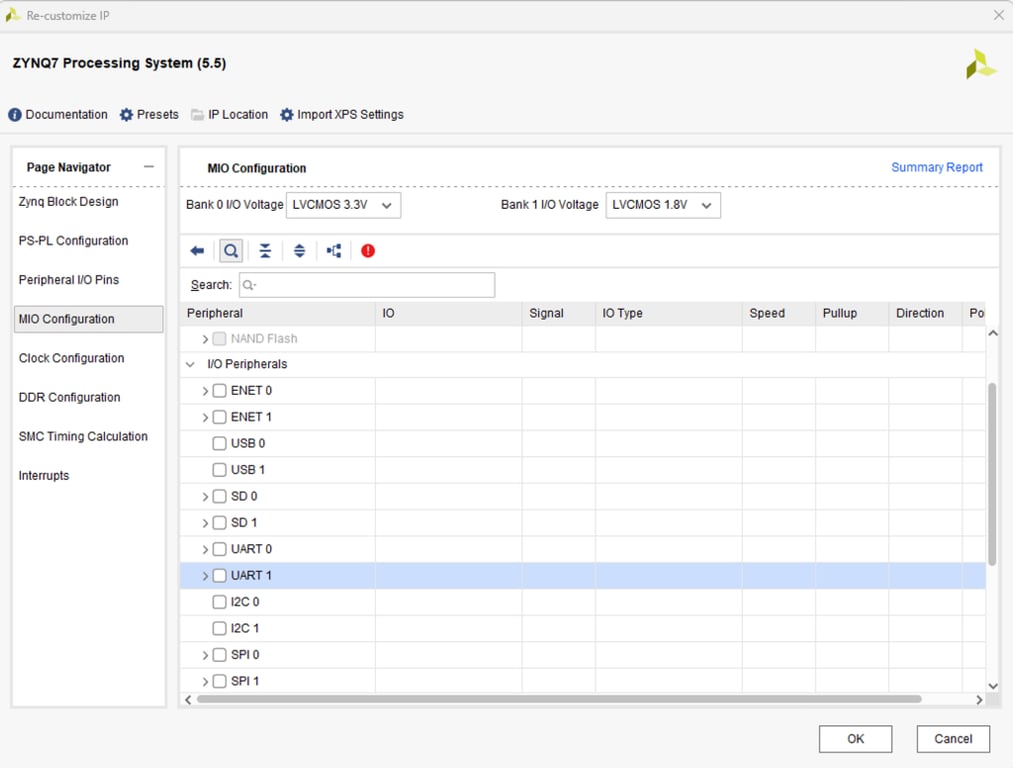Click the Speed column header
Image resolution: width=1013 pixels, height=768 pixels.
pyautogui.click(x=778, y=313)
